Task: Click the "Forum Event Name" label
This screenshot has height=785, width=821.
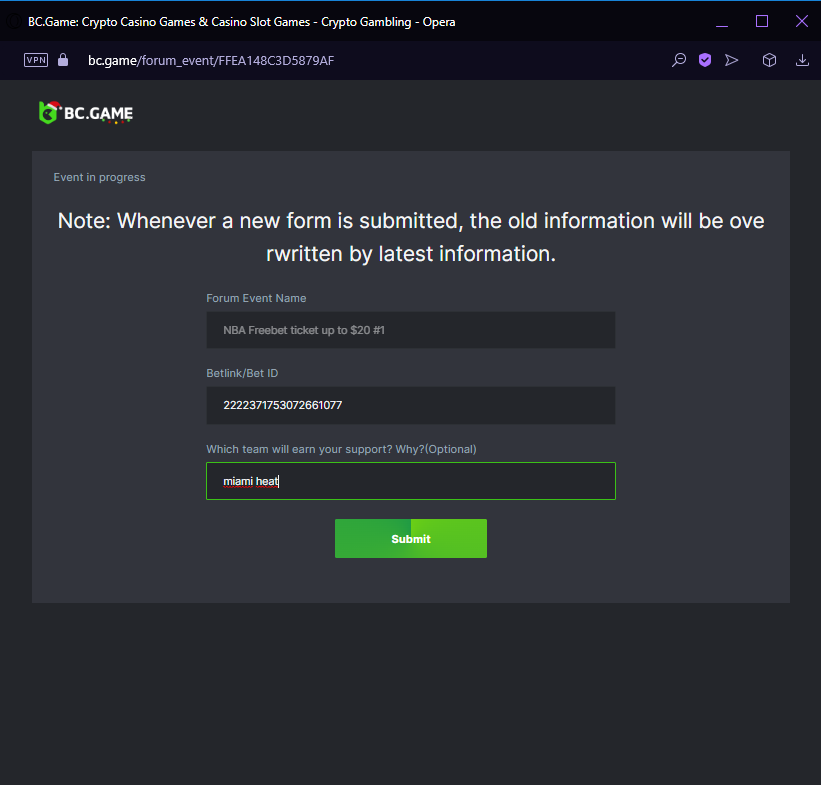Action: 256,298
